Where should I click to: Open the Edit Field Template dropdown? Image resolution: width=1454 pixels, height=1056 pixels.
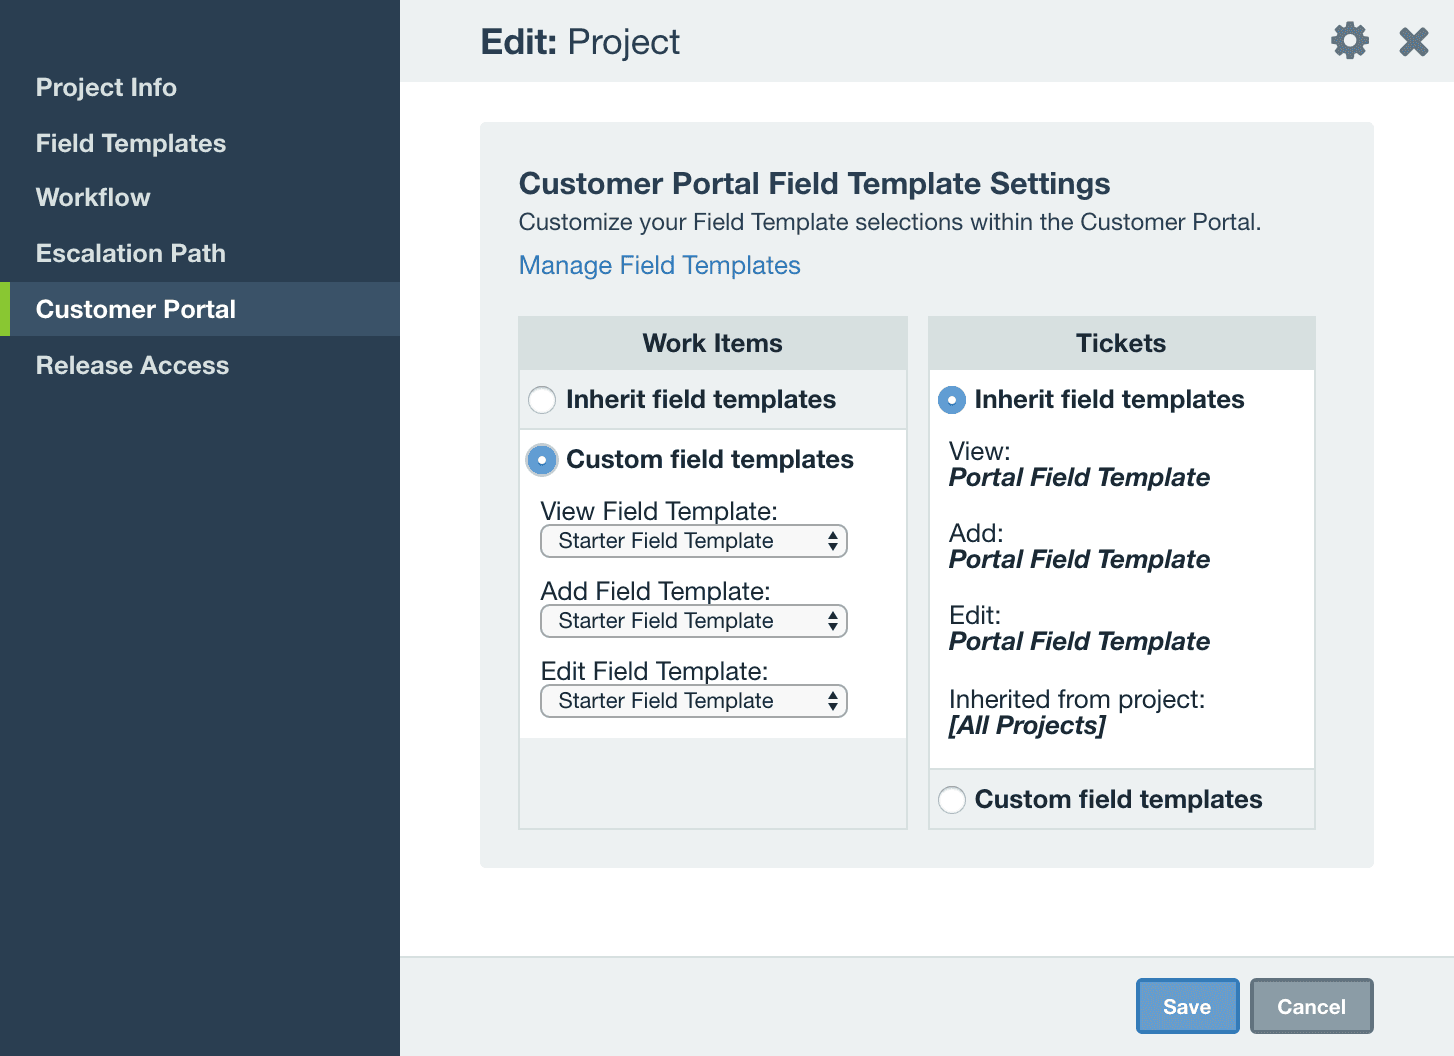694,701
